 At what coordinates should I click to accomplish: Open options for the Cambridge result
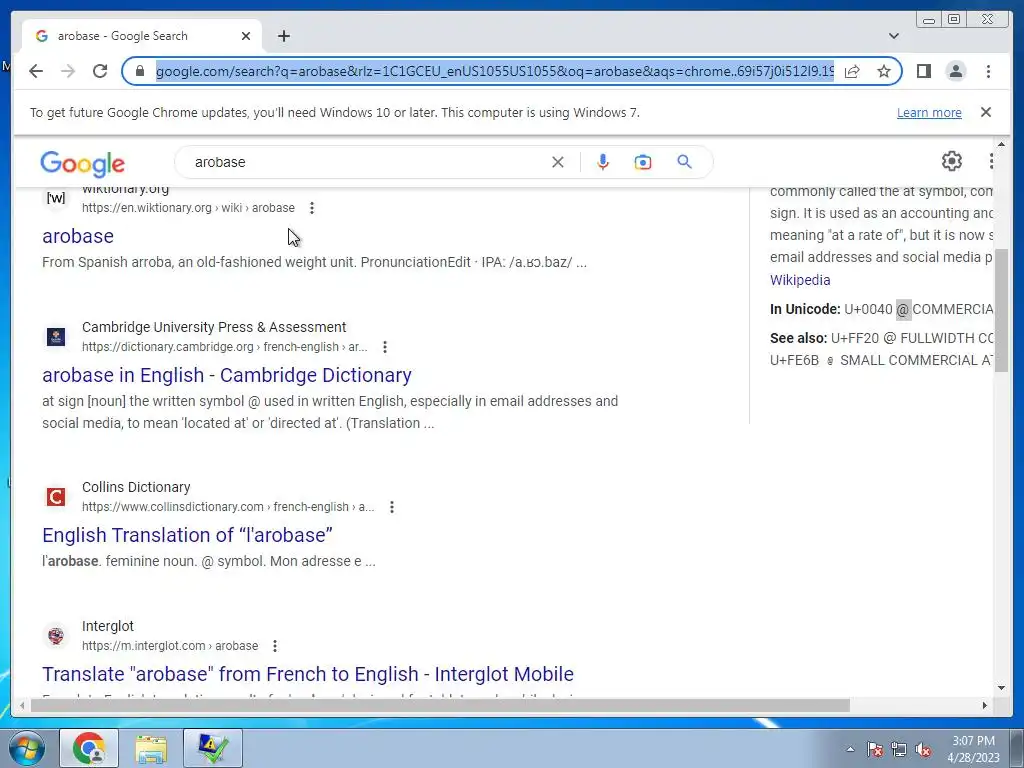coord(385,347)
